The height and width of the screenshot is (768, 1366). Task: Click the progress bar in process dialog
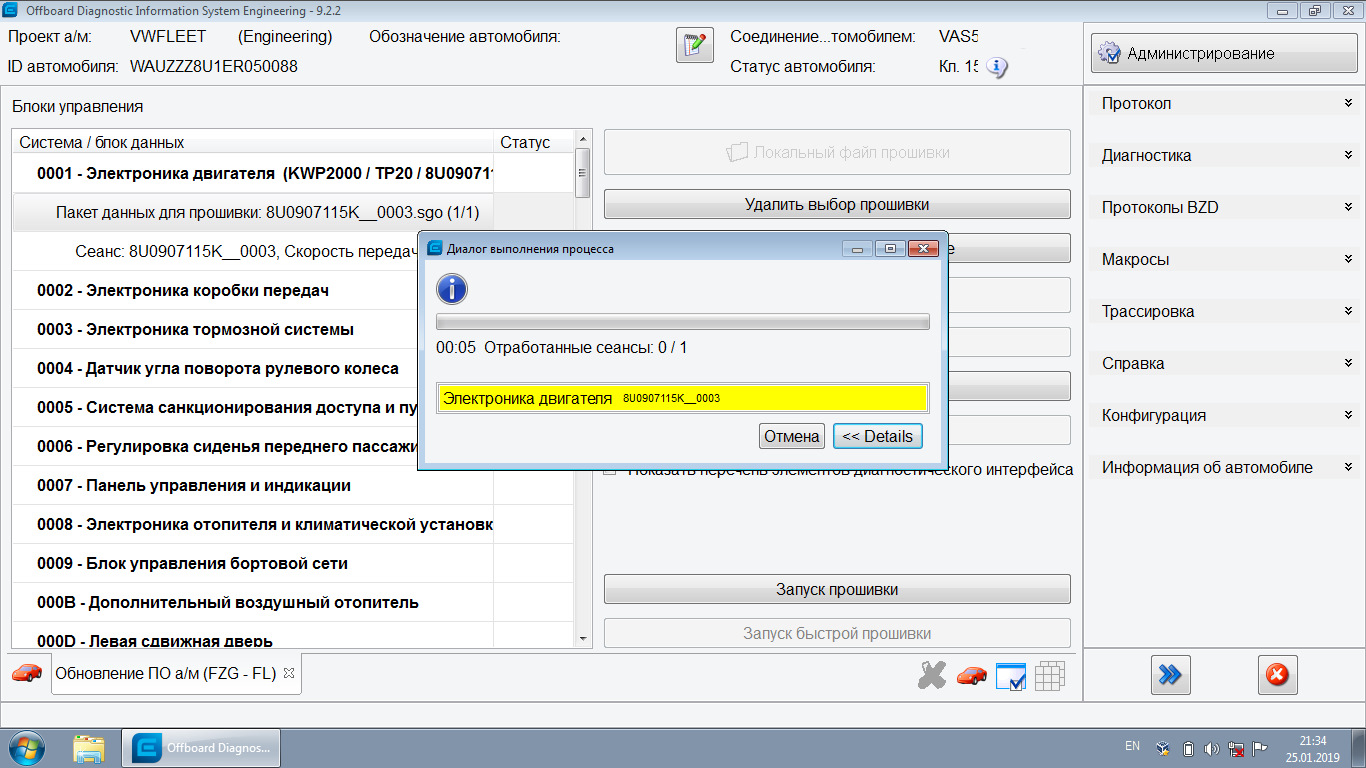683,322
